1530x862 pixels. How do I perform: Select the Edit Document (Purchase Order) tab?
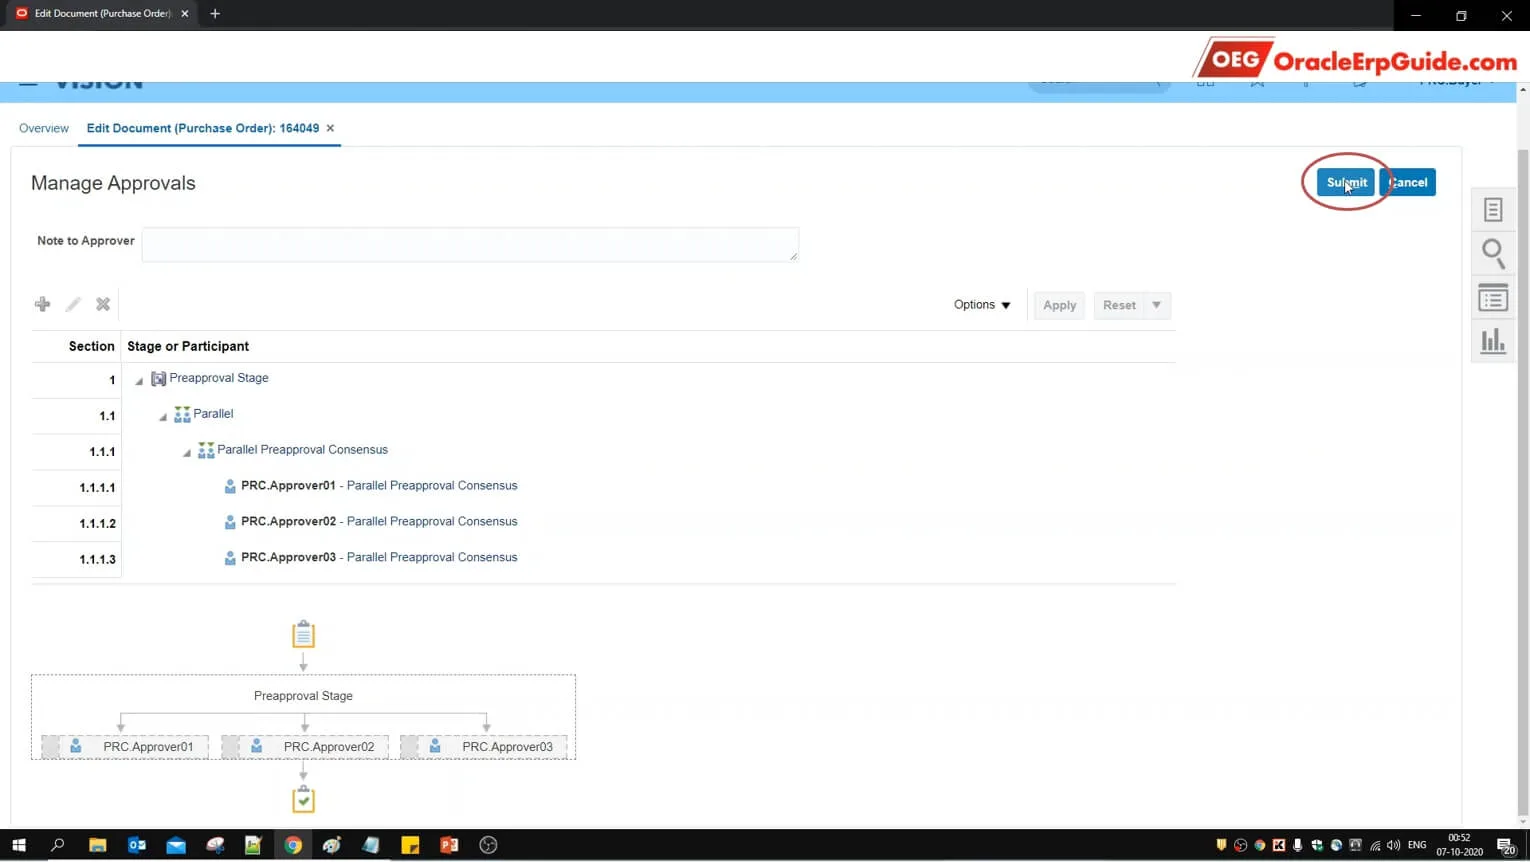pyautogui.click(x=203, y=128)
